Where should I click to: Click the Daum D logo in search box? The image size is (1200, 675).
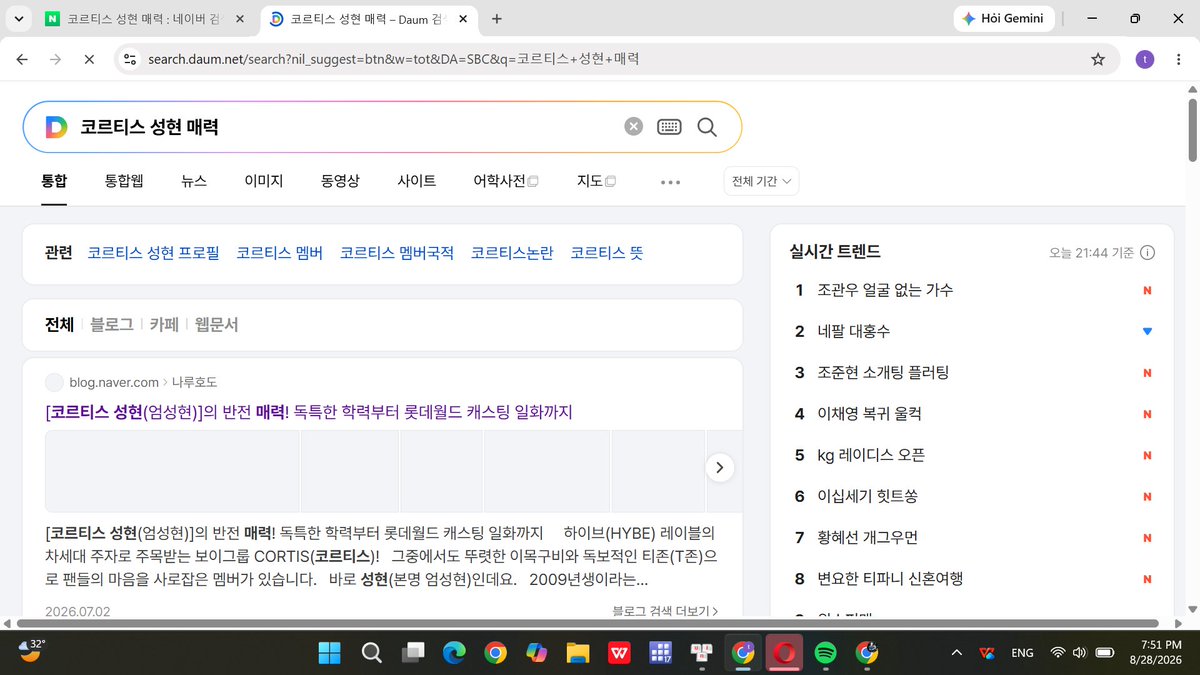(x=56, y=127)
